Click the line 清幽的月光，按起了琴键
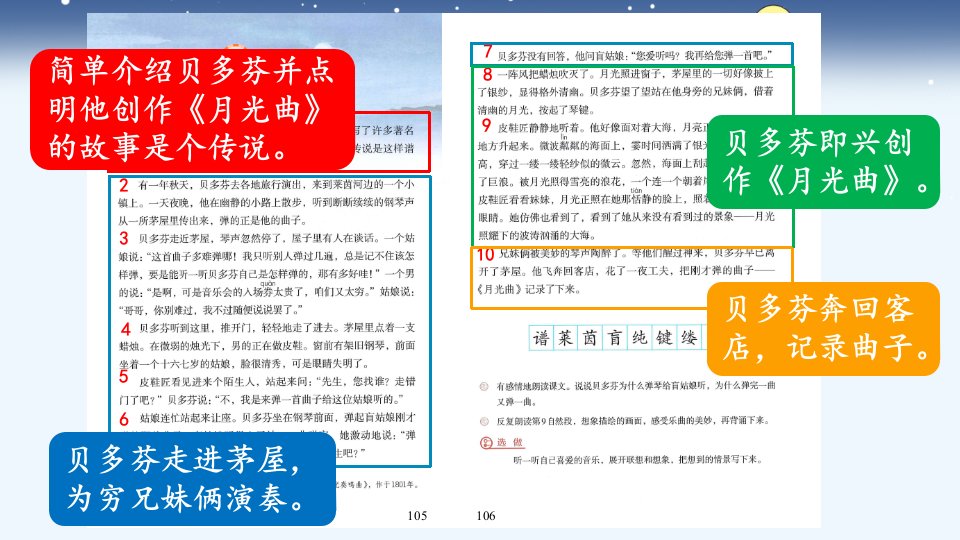The width and height of the screenshot is (960, 540). point(536,110)
